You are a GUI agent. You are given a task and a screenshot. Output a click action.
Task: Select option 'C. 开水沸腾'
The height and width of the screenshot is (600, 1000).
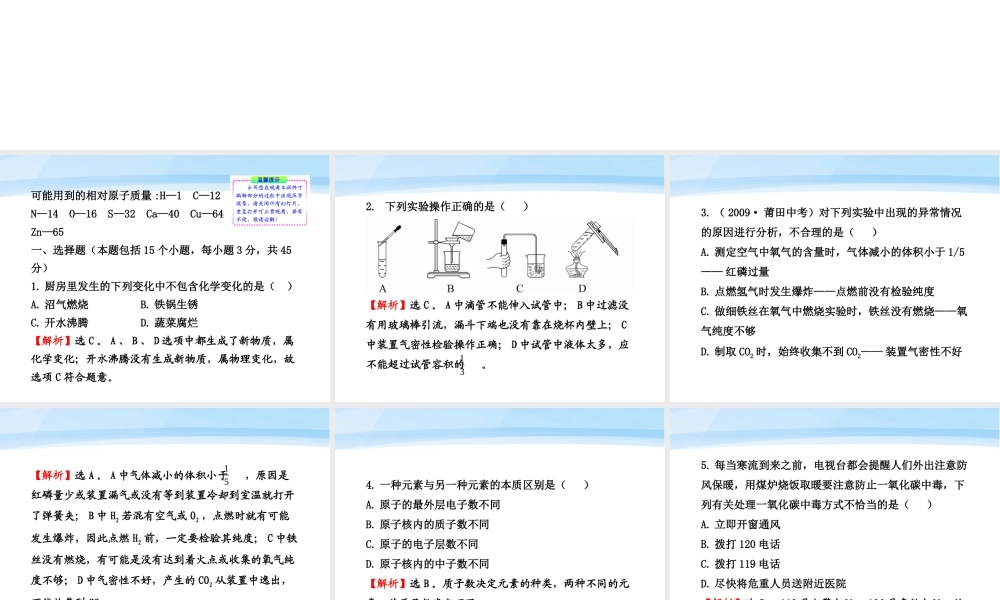(59, 323)
